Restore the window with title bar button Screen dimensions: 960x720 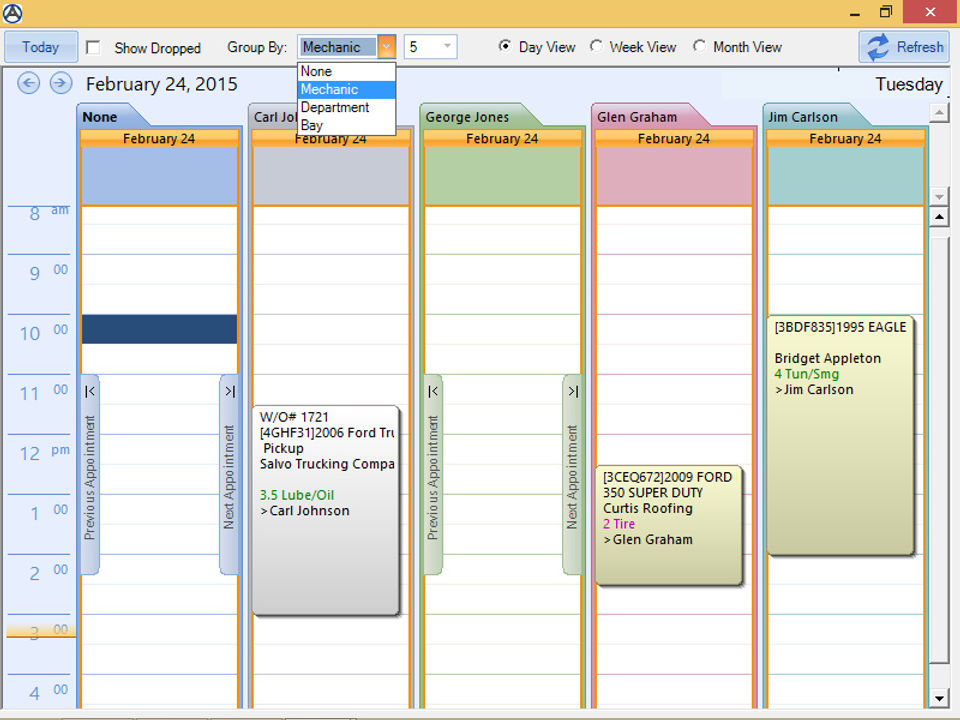[886, 12]
